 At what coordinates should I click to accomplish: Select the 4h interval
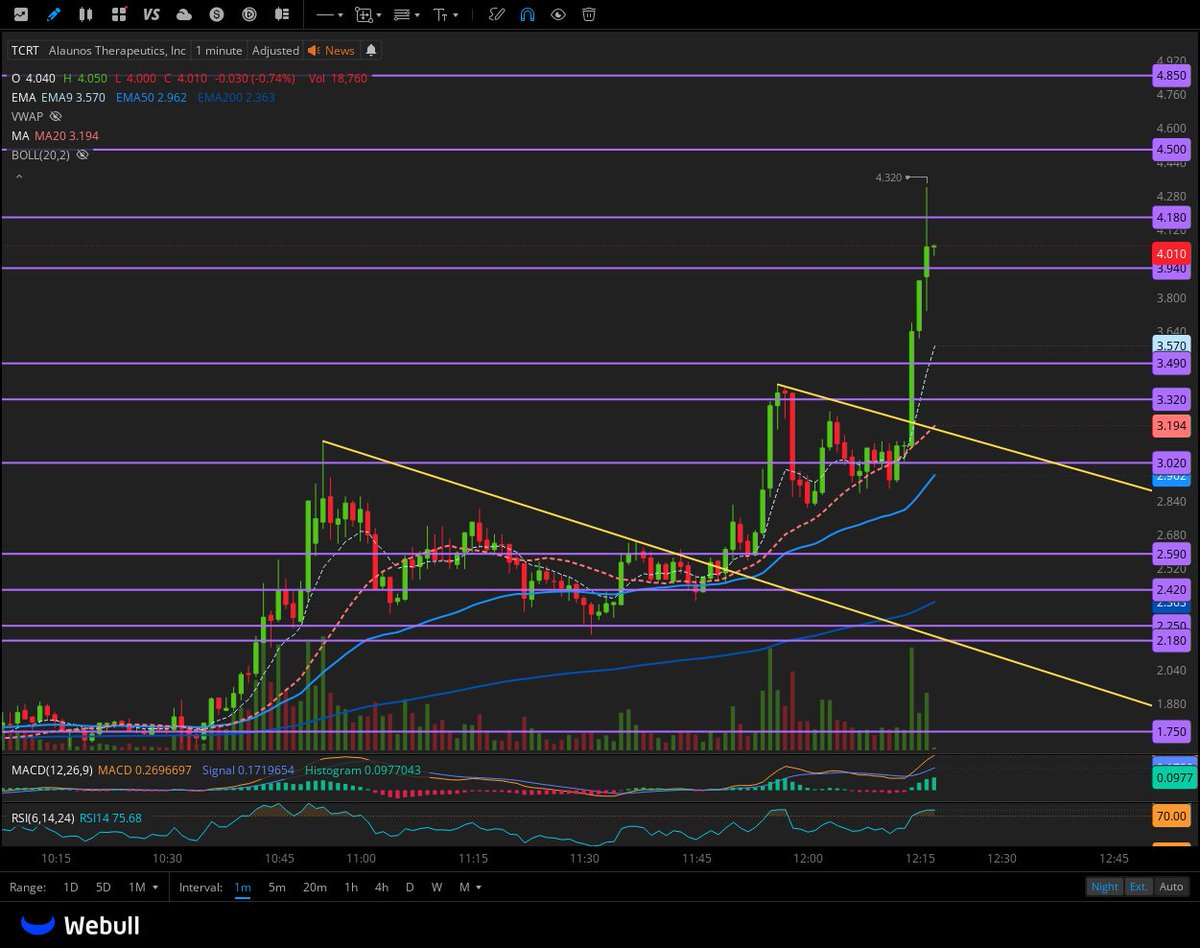(x=381, y=887)
